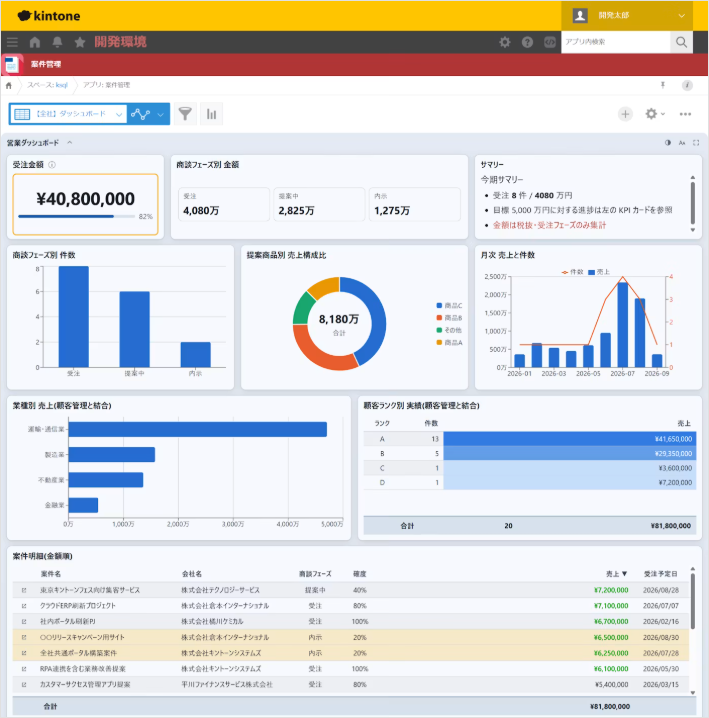
Task: Toggle dashboard fullscreen mode icon
Action: click(x=696, y=143)
